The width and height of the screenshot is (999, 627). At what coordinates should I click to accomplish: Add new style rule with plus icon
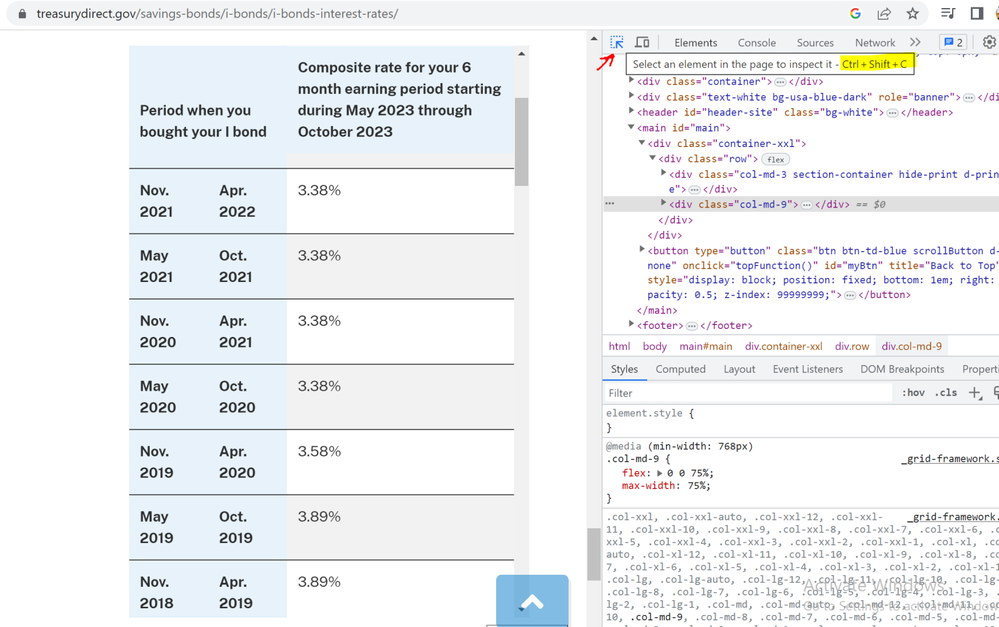(975, 393)
